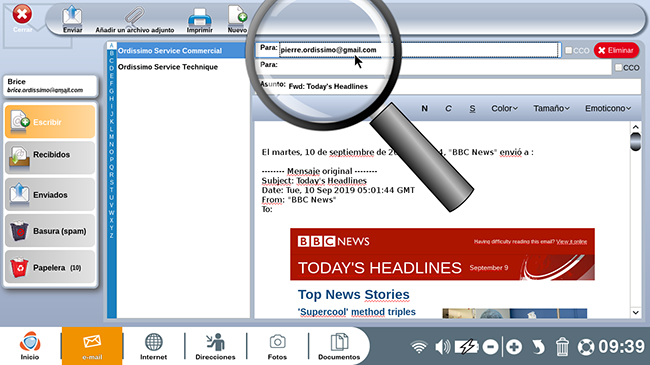Open Direcciones contacts in taskbar
Viewport: 650px width, 365px height.
pos(215,346)
